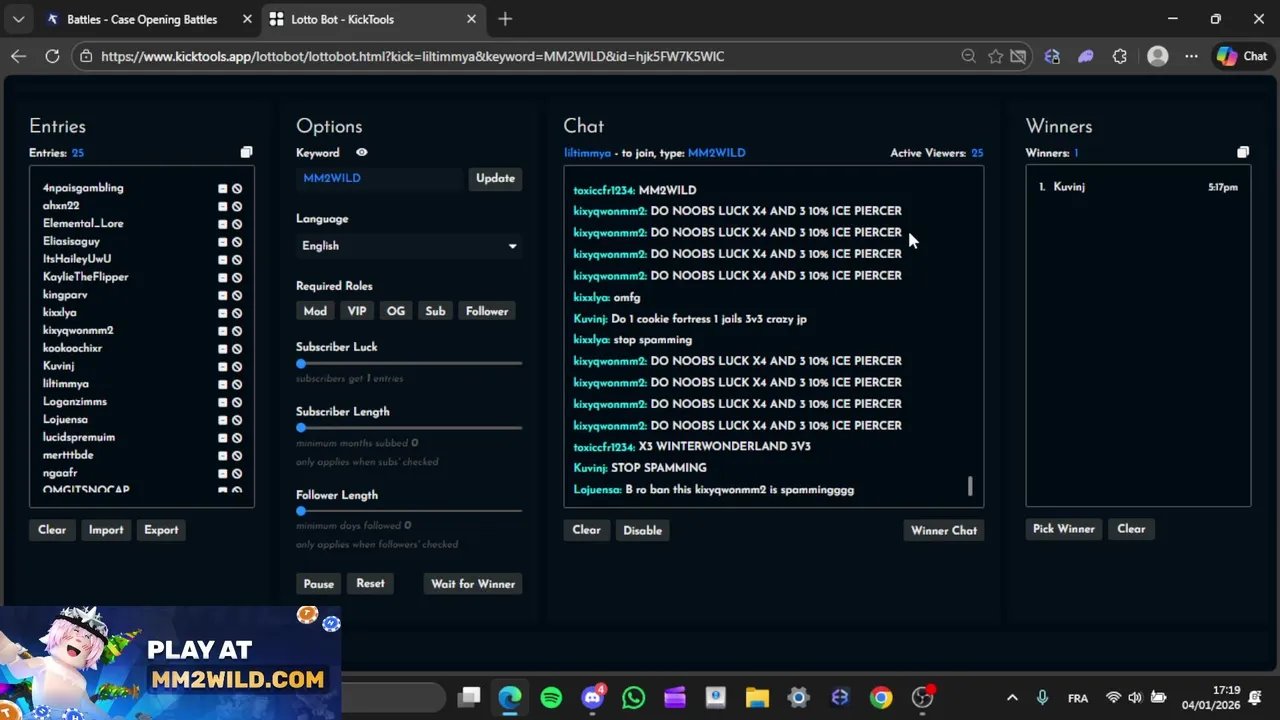Remove entry ItsHaileyUwU with the minus box

pos(222,259)
